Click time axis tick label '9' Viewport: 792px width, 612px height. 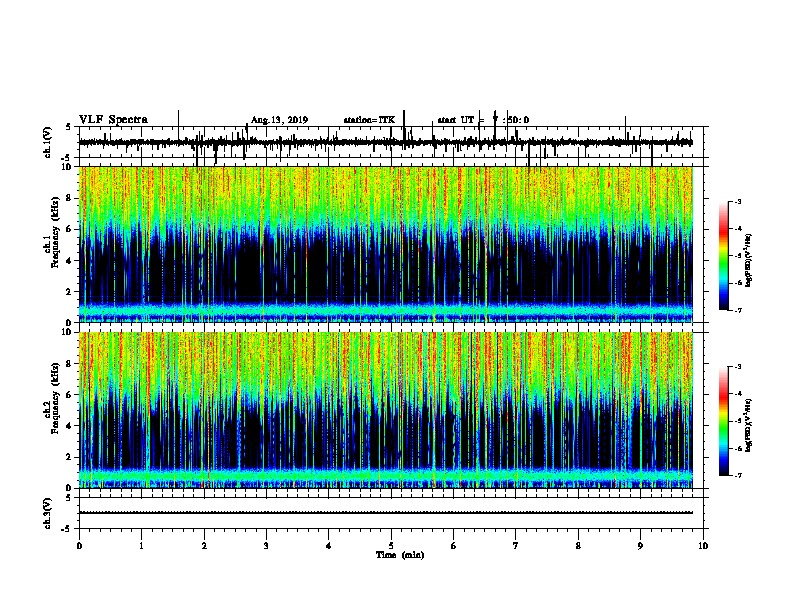640,546
